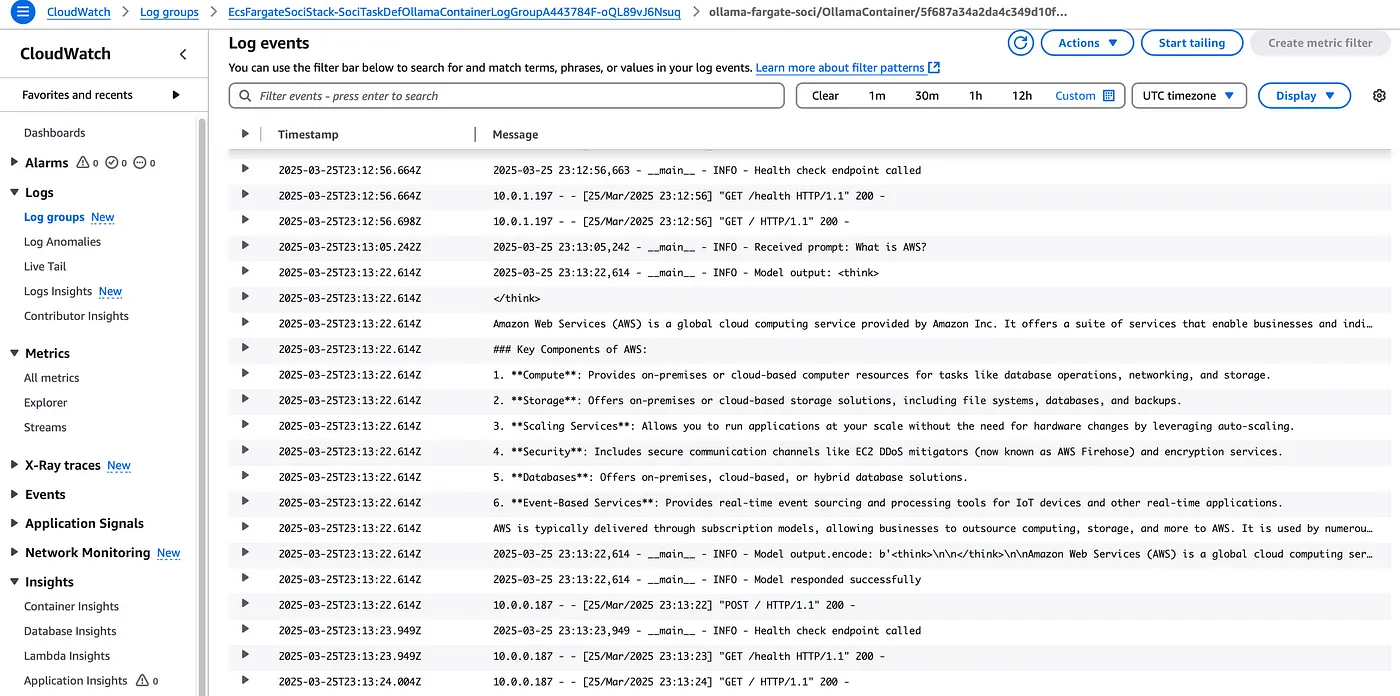Open Log Anomalies in the sidebar

tap(62, 242)
